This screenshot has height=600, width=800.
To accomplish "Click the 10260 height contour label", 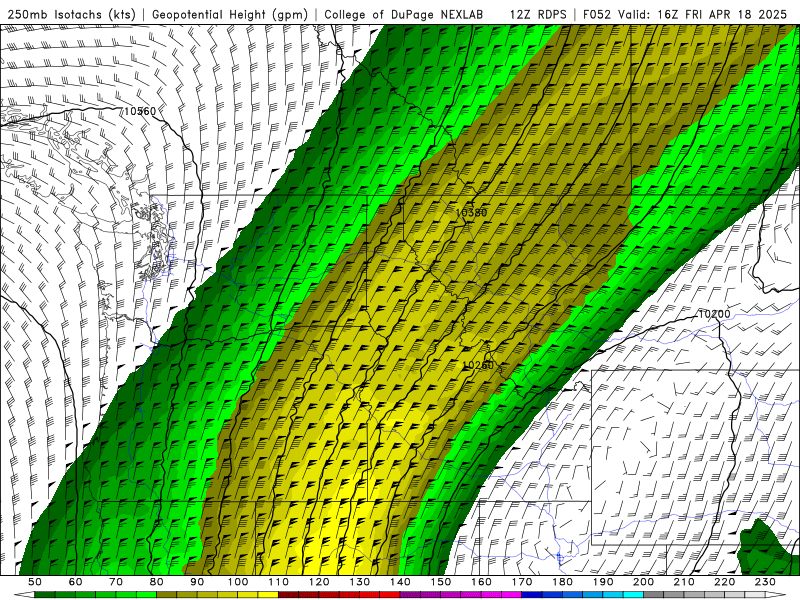I will pyautogui.click(x=478, y=365).
